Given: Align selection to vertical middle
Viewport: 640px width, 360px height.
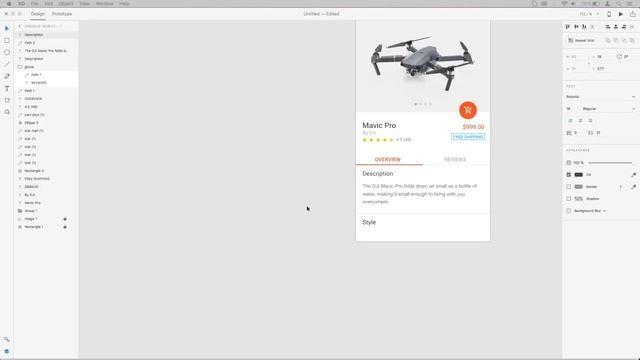Looking at the screenshot, I should coord(576,27).
